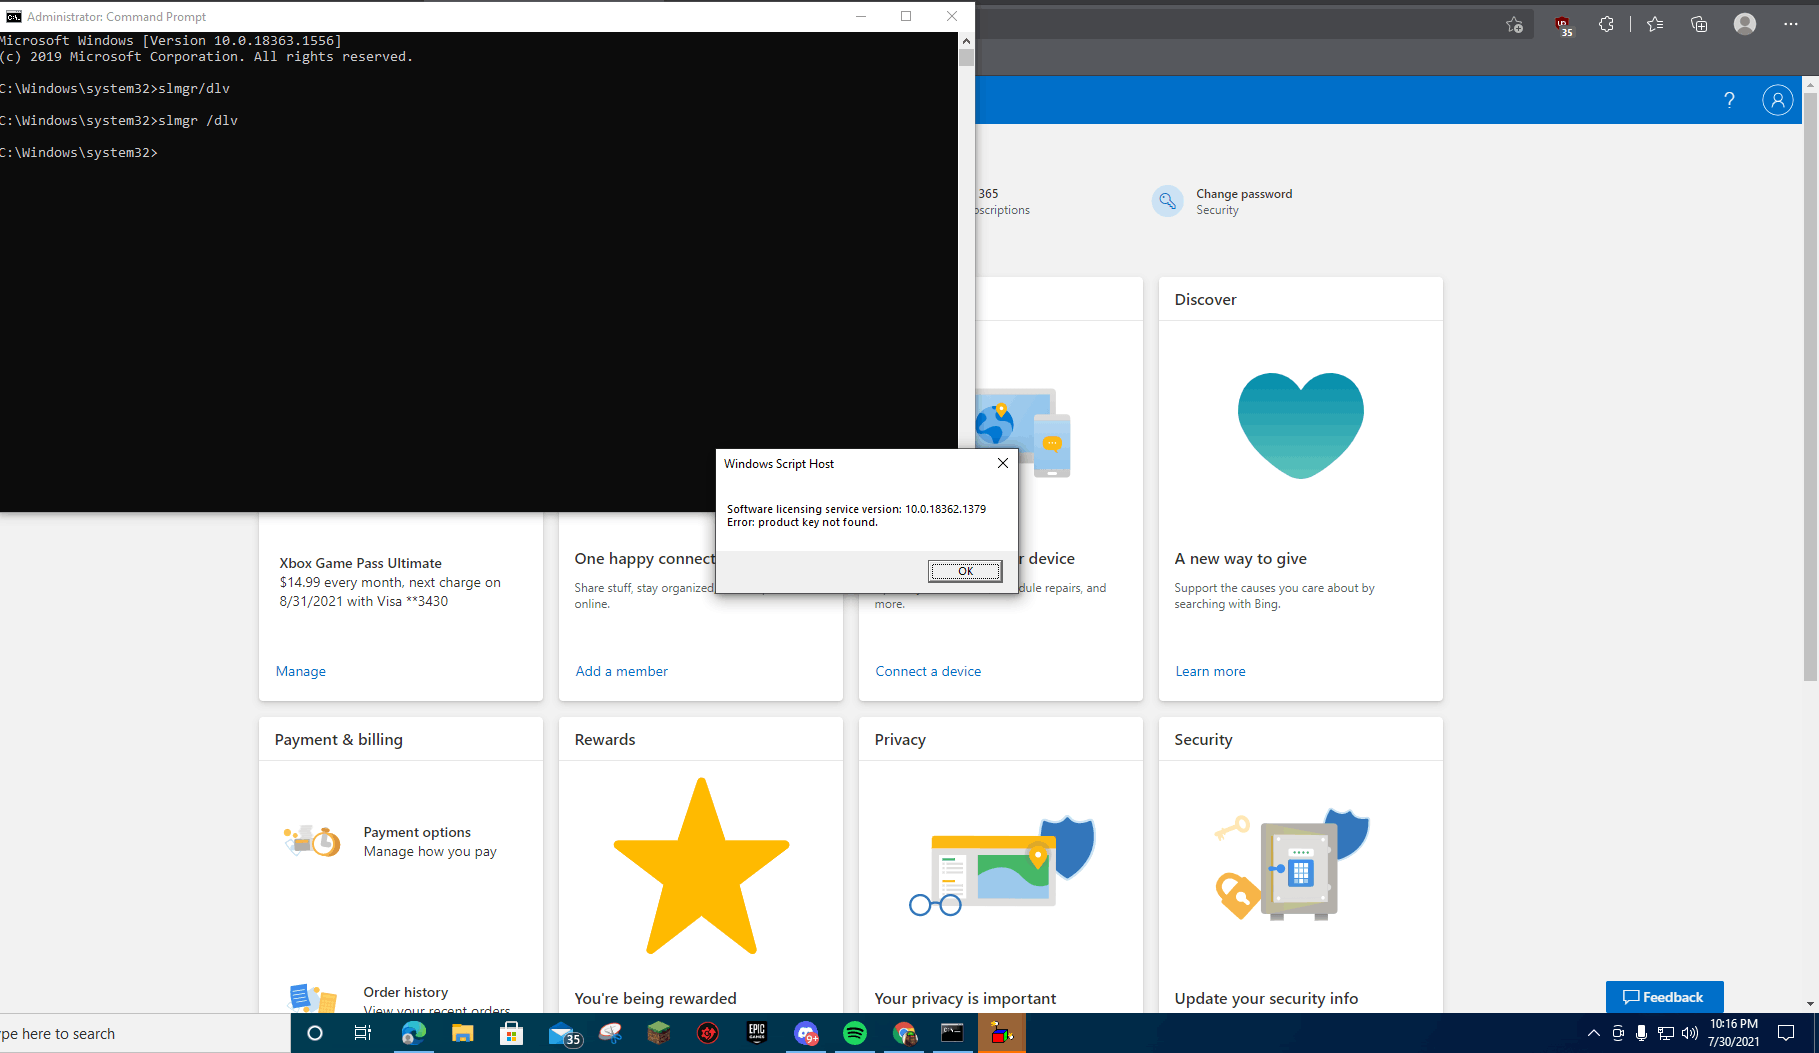1819x1053 pixels.
Task: Open Spotify from the taskbar
Action: (855, 1033)
